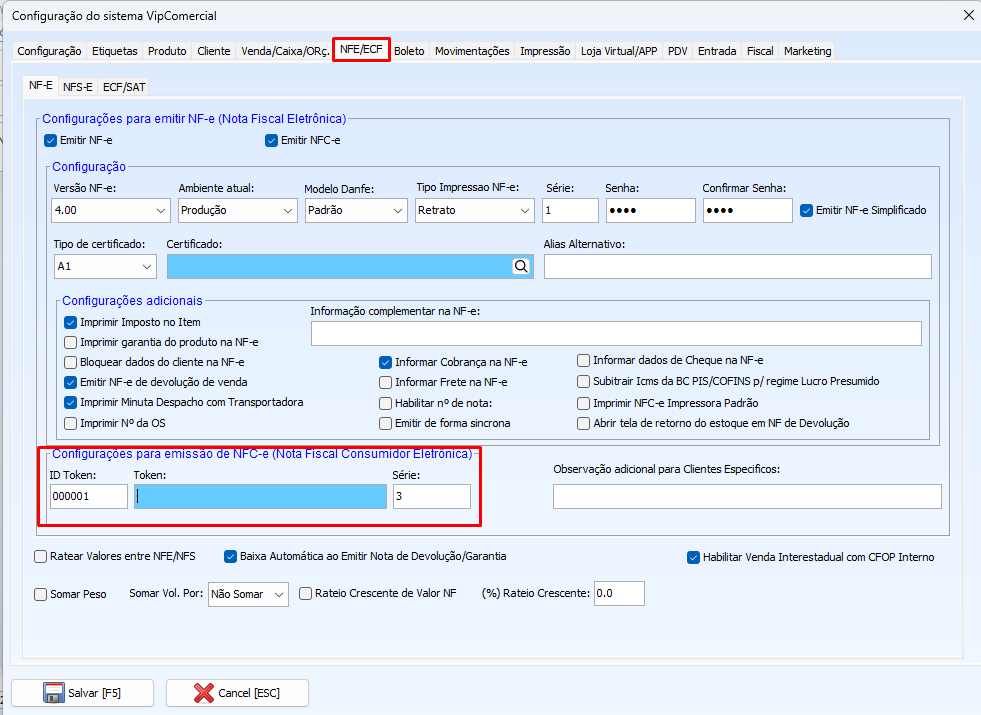Check Ratear Valores entre NFE/NFS
The width and height of the screenshot is (981, 715).
41,556
